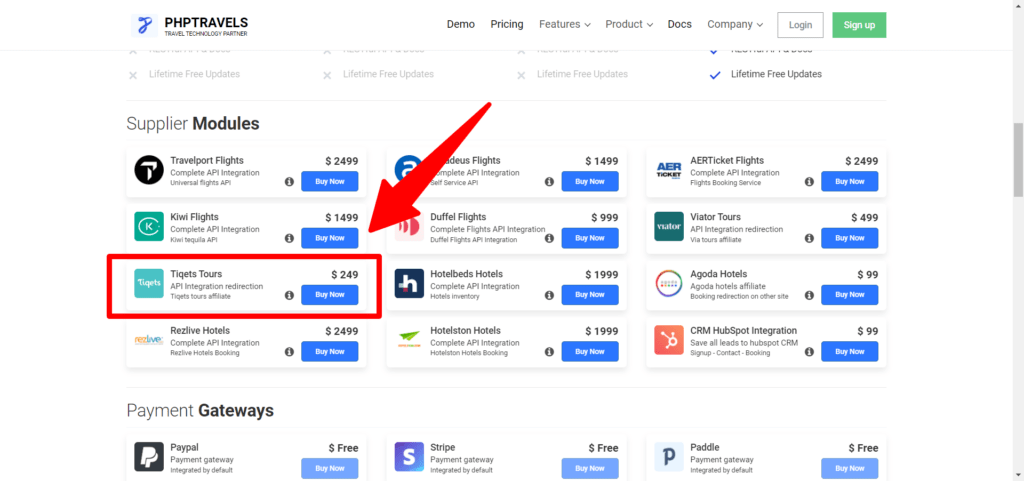Buy the Duffel Flights module

pos(590,238)
